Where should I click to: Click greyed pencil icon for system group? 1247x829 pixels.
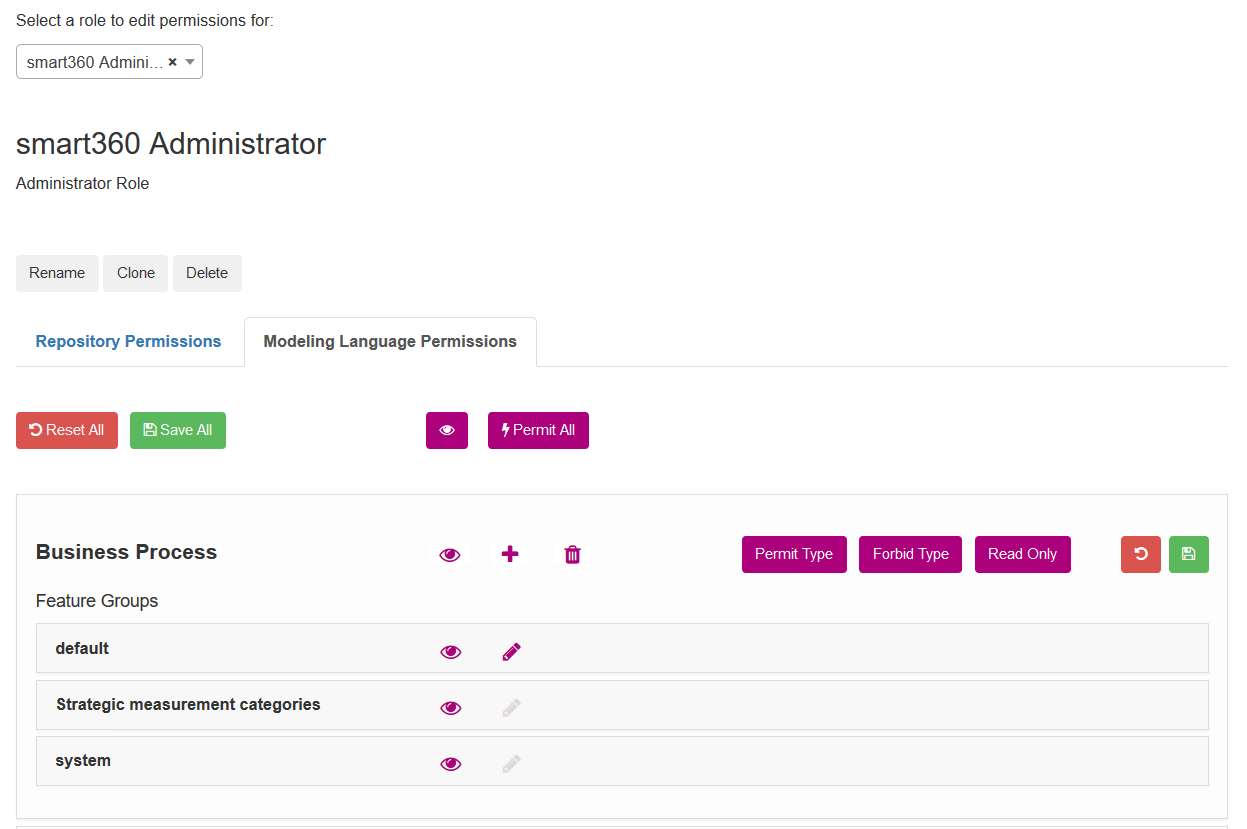pos(511,764)
